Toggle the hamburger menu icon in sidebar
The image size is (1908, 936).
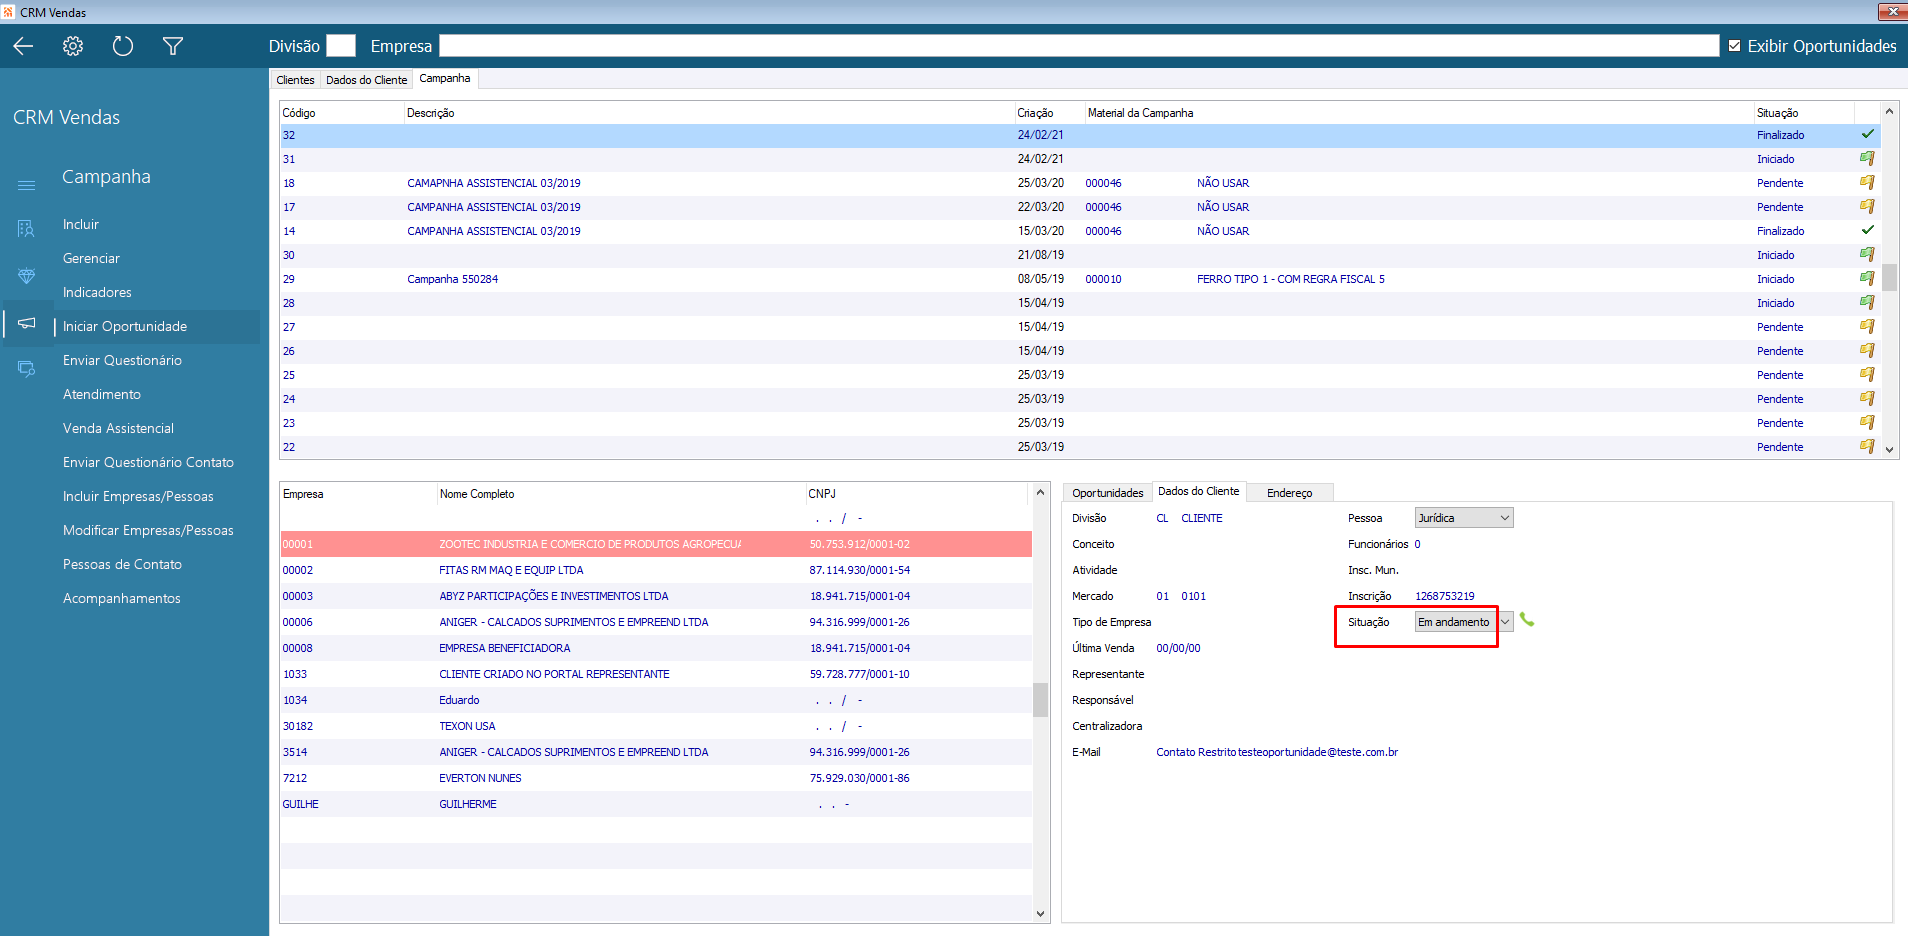(x=26, y=185)
